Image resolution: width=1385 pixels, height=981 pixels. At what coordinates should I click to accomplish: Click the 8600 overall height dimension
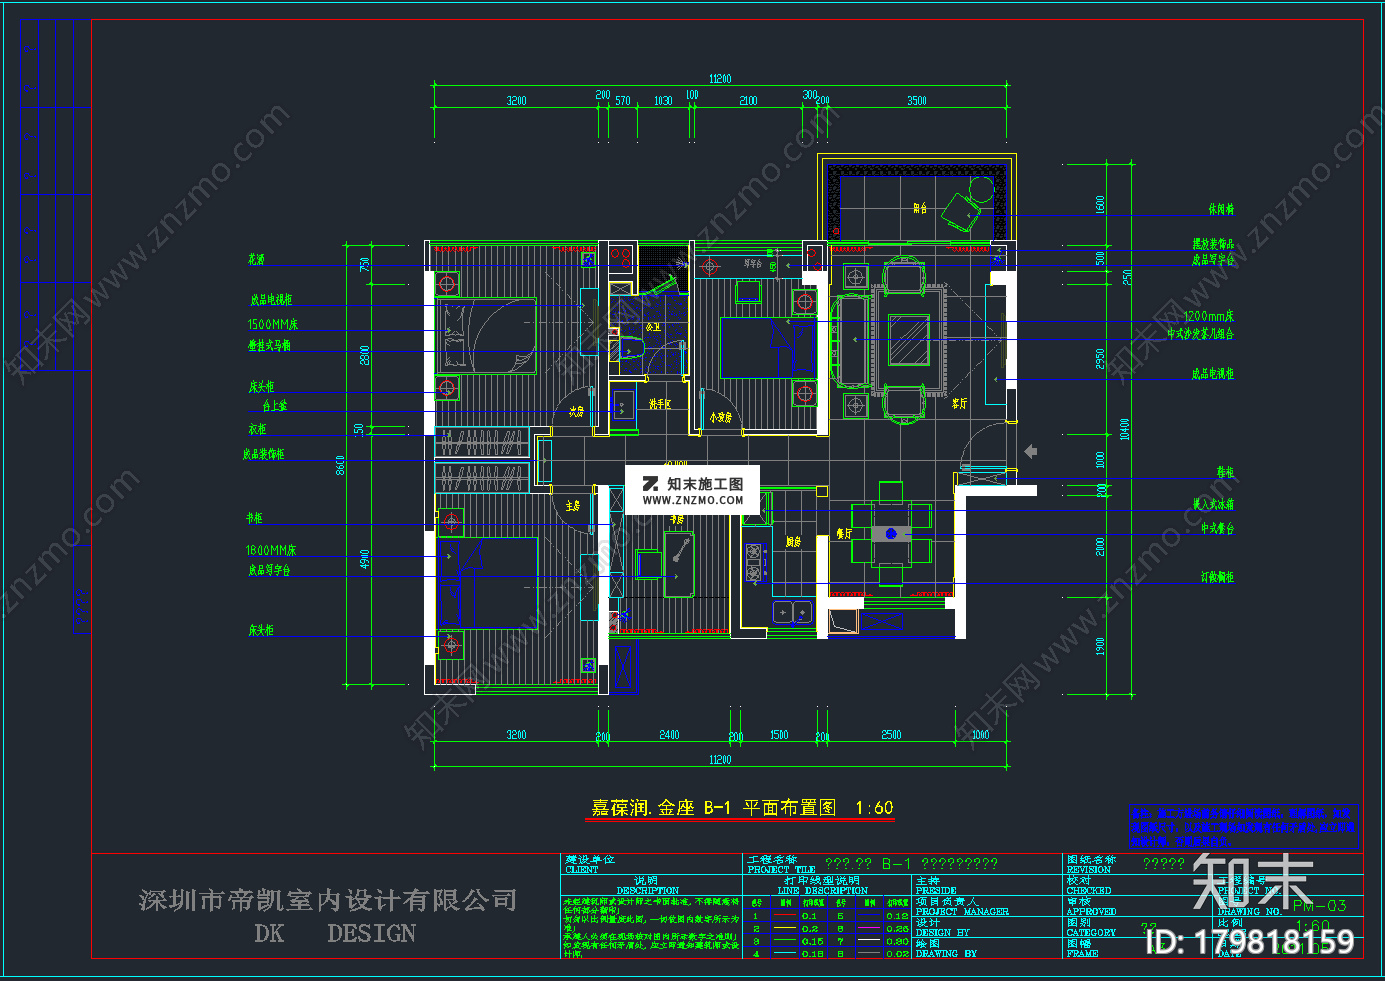click(x=340, y=465)
